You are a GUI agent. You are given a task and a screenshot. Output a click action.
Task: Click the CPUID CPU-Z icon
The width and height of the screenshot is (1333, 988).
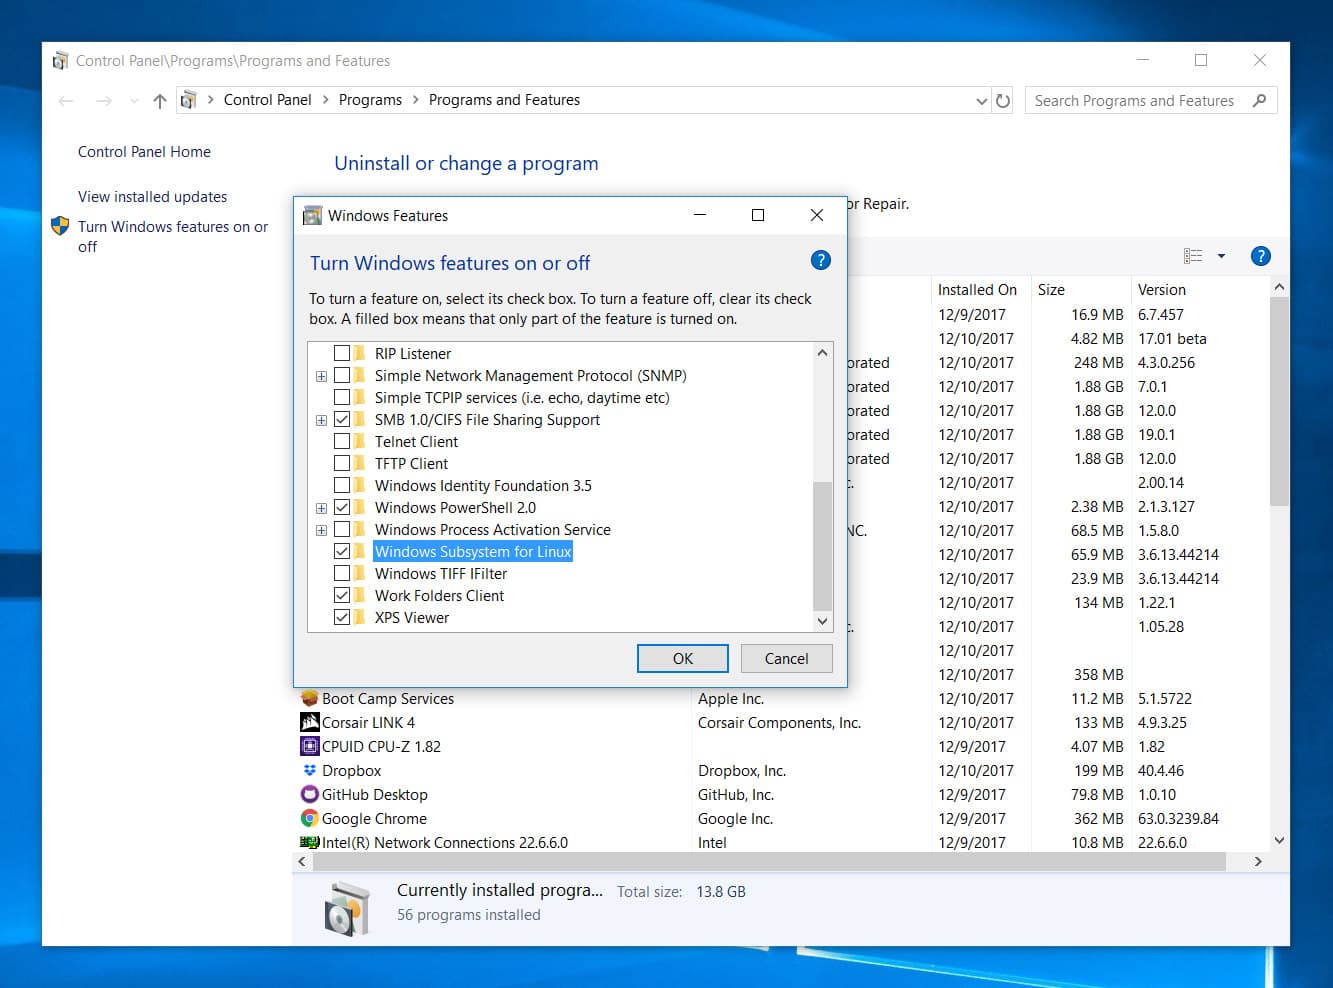point(310,746)
